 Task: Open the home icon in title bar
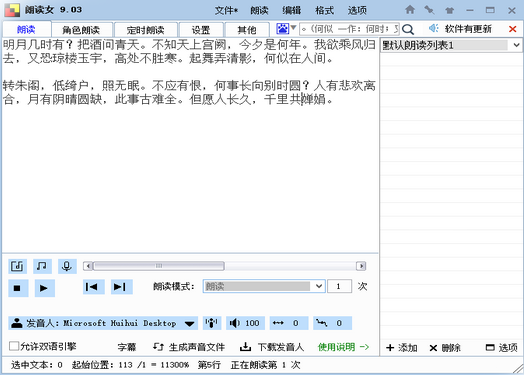[410, 10]
